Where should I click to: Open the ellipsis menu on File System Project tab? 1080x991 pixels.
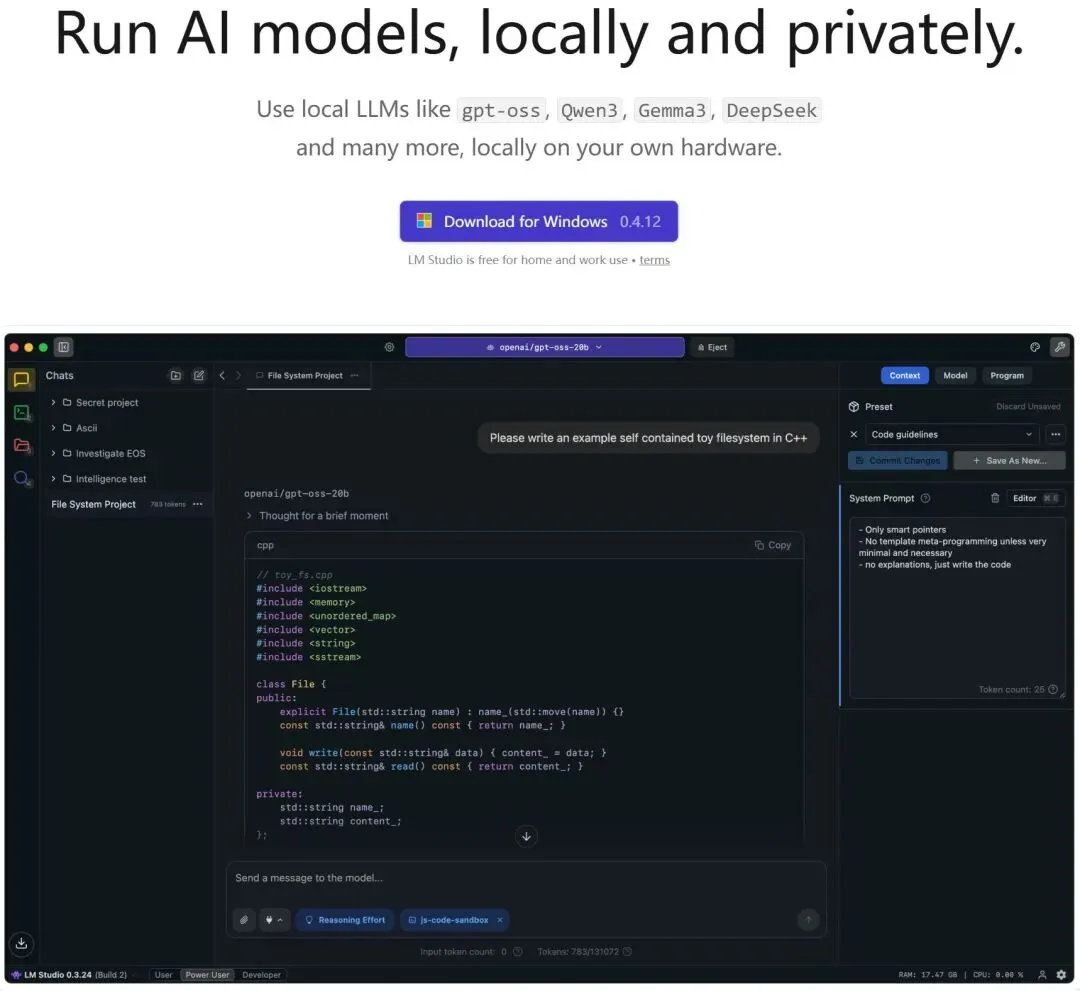pos(355,375)
